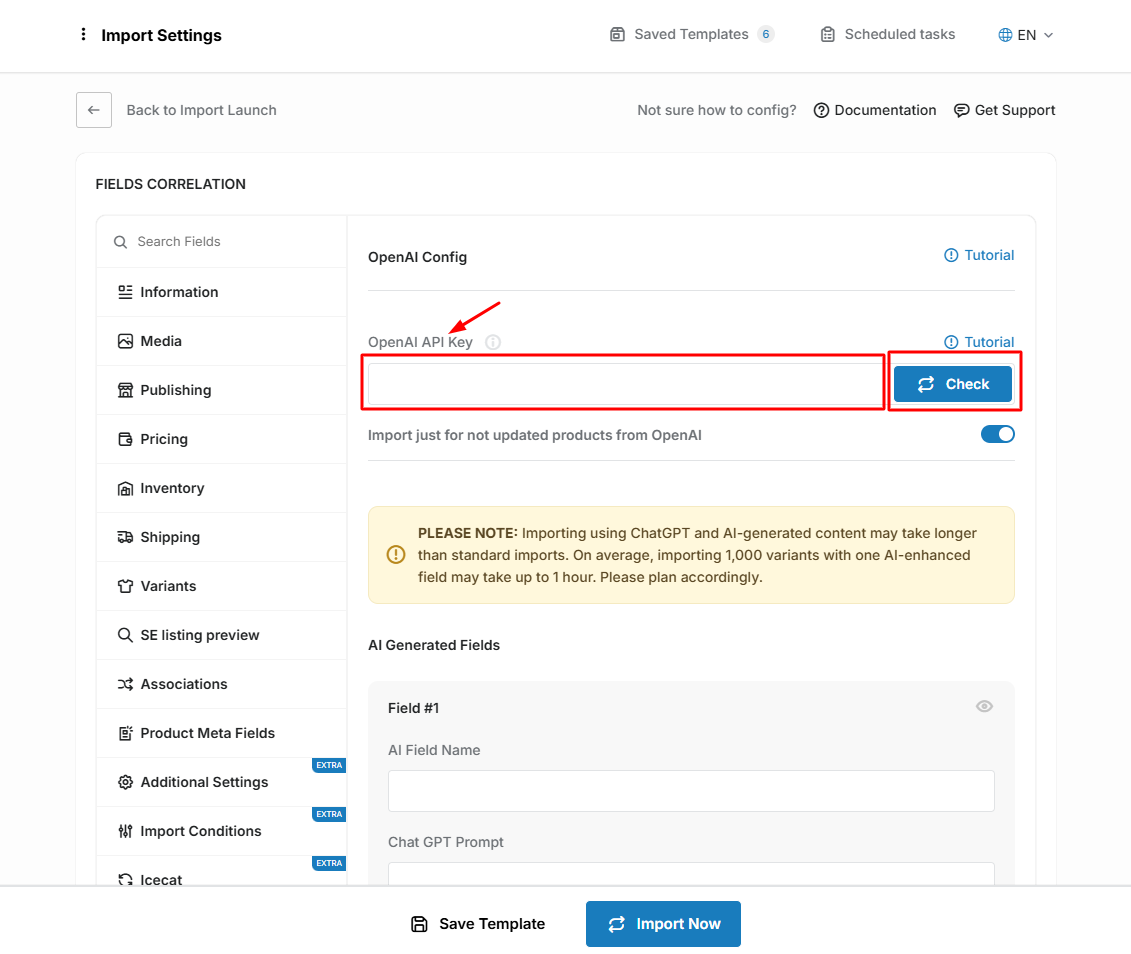Viewport: 1131px width, 954px height.
Task: Open Saved Templates
Action: pos(692,35)
